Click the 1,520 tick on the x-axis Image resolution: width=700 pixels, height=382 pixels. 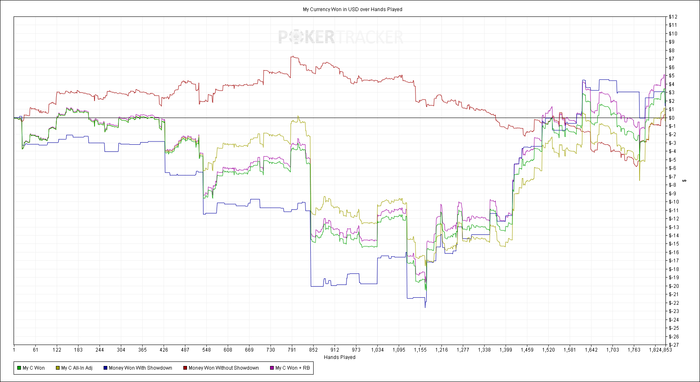[549, 351]
